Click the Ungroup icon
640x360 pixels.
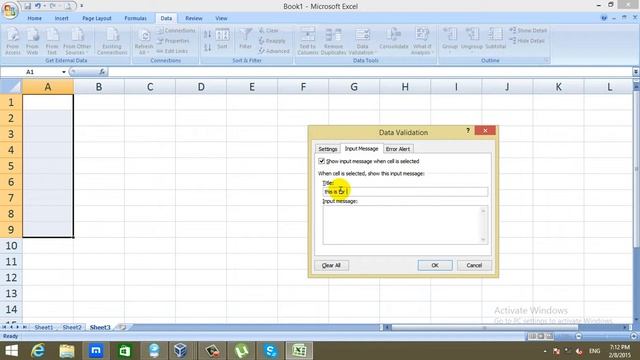(472, 40)
